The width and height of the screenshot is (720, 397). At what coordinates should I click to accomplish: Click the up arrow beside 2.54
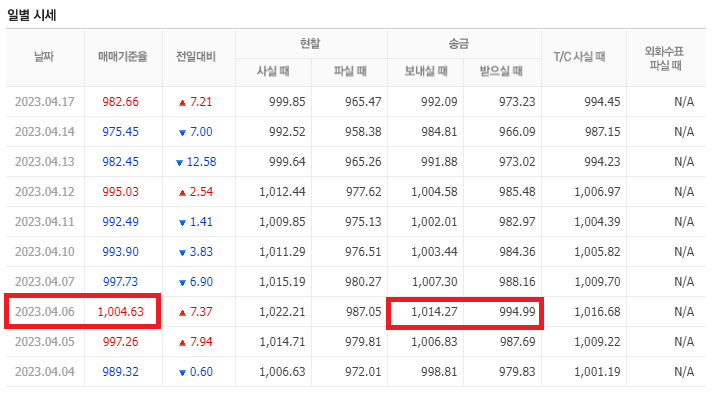pyautogui.click(x=182, y=193)
